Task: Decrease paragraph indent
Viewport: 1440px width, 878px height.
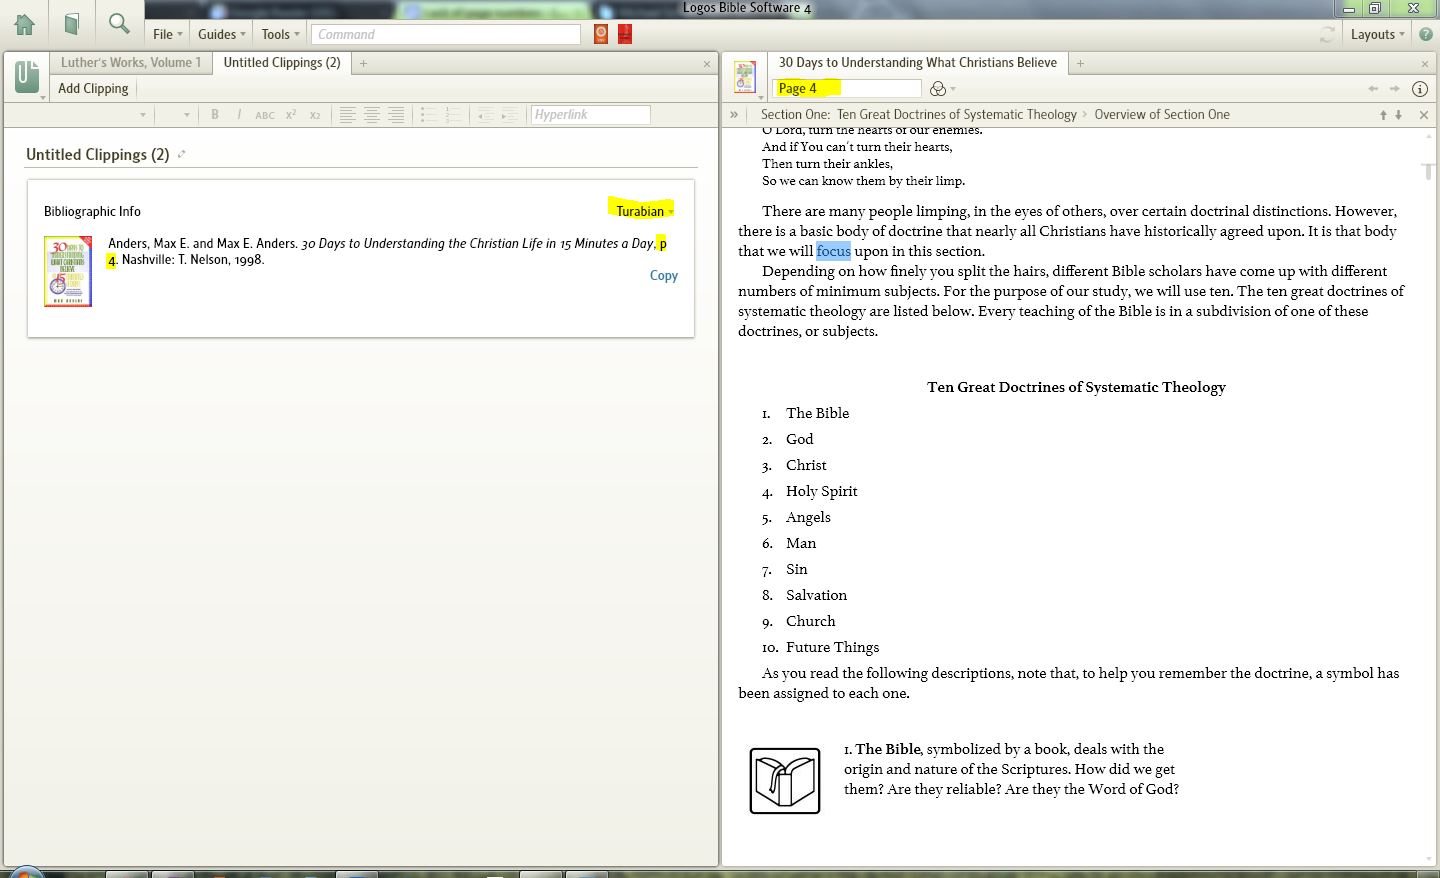Action: pyautogui.click(x=486, y=115)
